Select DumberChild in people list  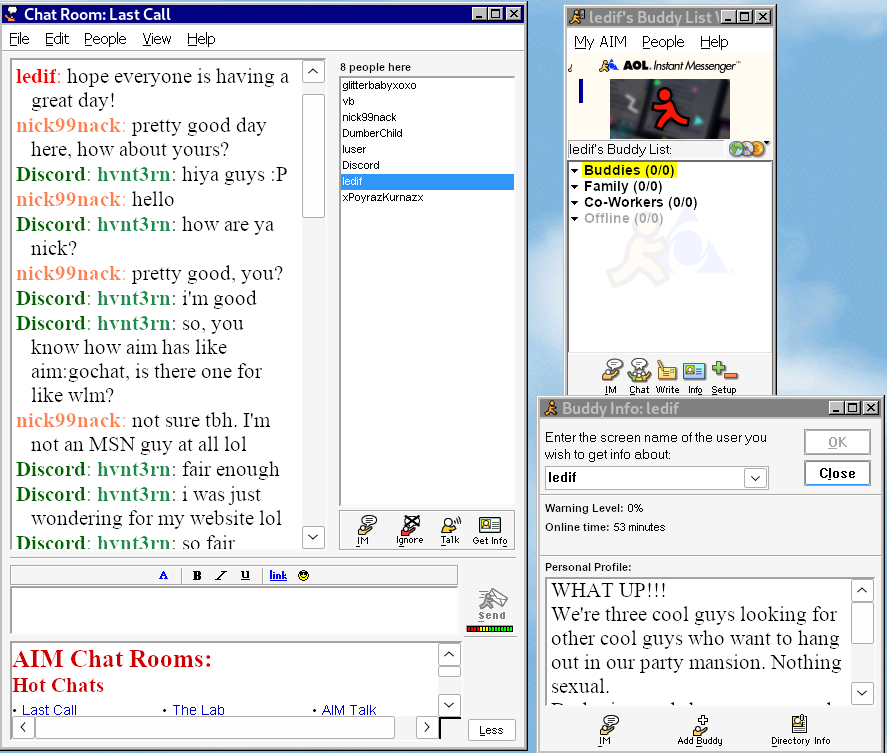click(427, 134)
